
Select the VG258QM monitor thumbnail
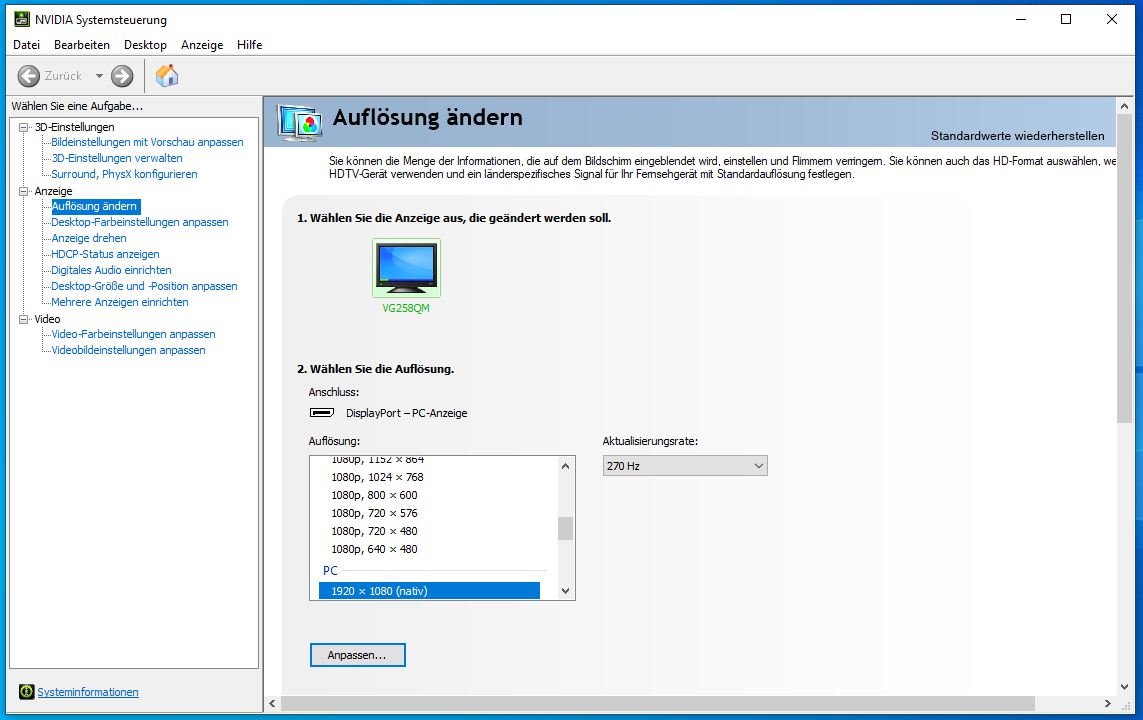click(x=406, y=268)
